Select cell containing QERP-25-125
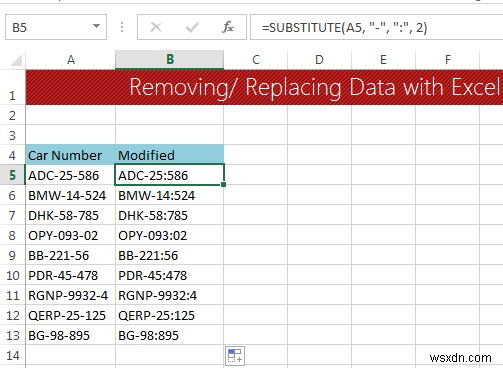The image size is (503, 368). pos(71,315)
